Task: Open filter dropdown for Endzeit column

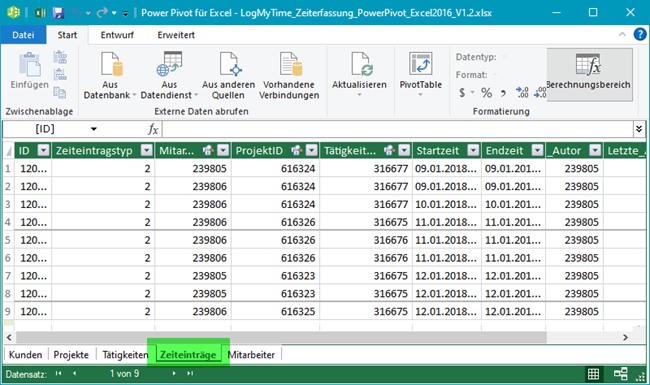Action: [538, 150]
